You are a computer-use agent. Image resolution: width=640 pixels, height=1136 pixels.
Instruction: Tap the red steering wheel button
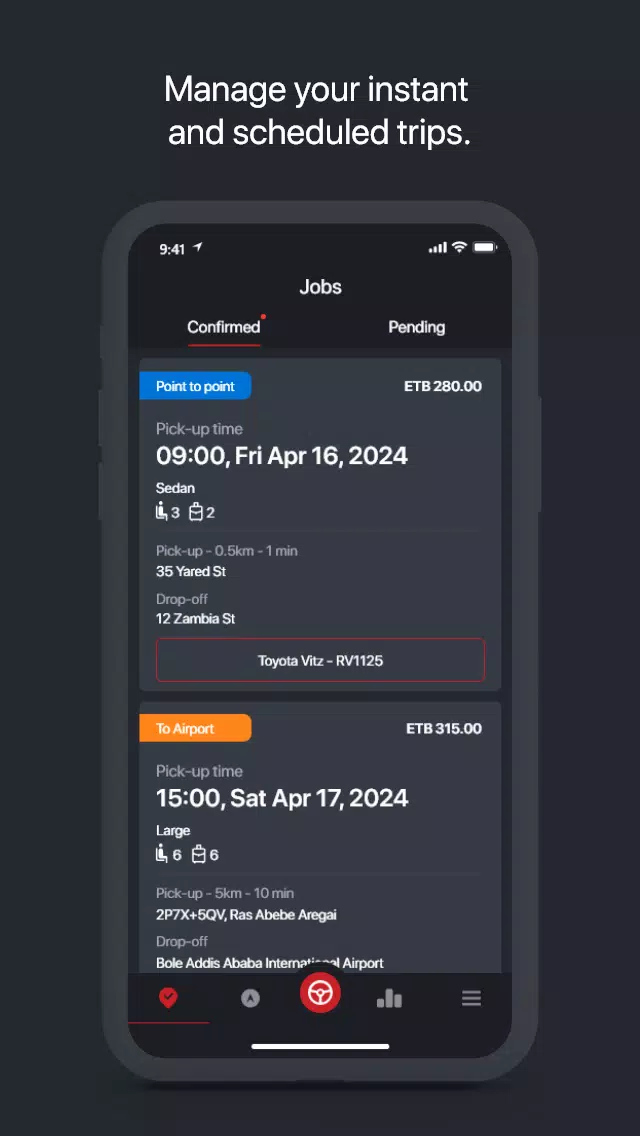coord(320,993)
